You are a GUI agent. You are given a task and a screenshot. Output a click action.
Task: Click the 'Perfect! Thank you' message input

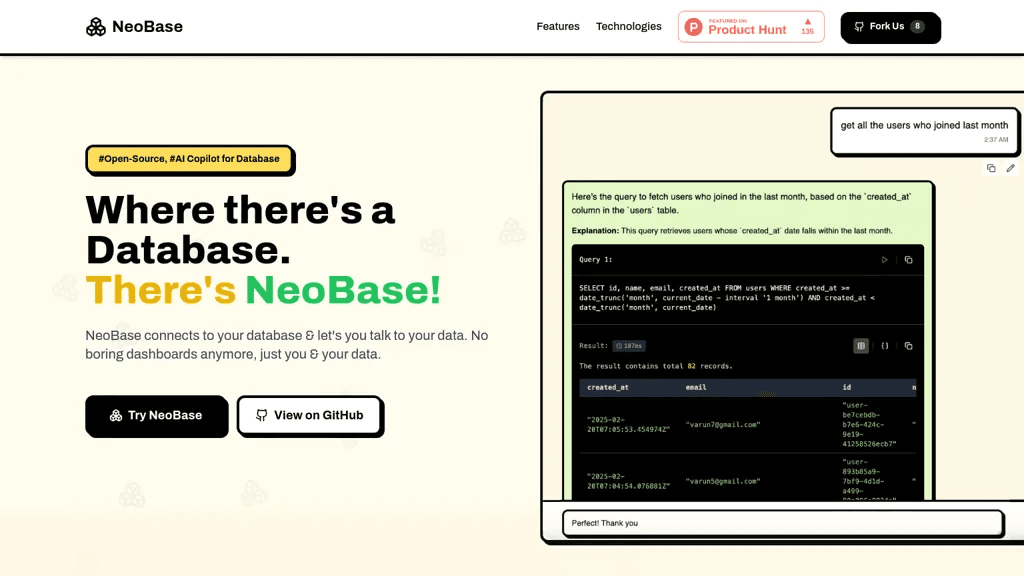(x=782, y=523)
